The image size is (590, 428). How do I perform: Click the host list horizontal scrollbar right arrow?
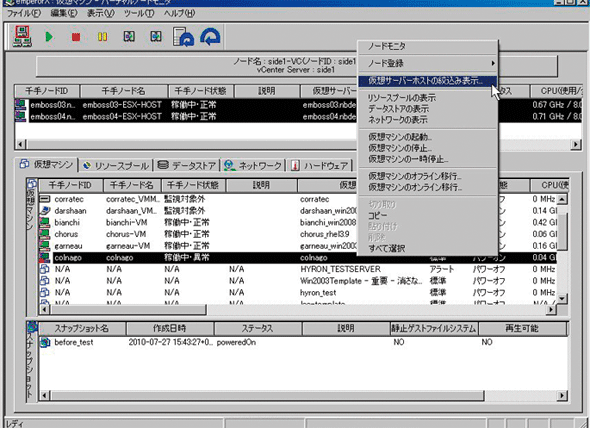point(575,144)
